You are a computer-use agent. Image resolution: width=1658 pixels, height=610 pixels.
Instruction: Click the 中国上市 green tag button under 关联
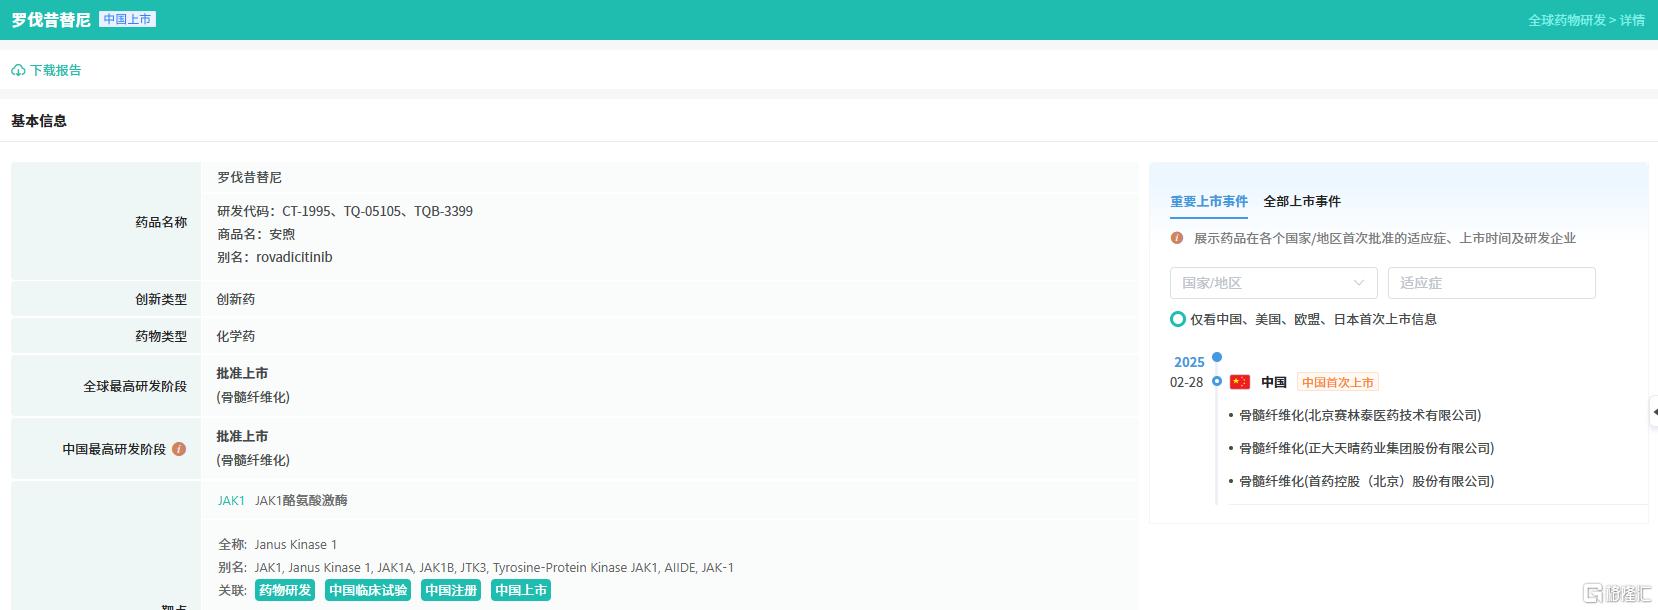click(521, 590)
